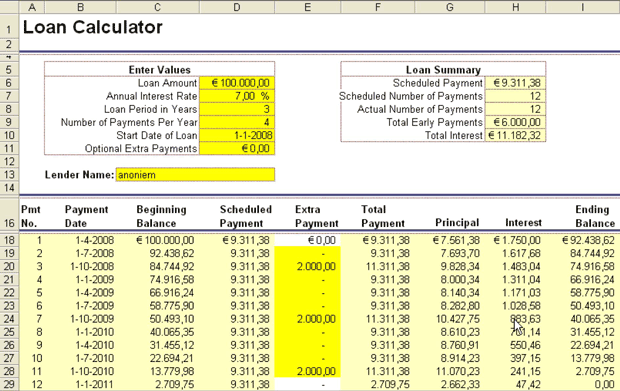This screenshot has height=391, width=620.
Task: Click the Loan Summary heading
Action: [443, 70]
